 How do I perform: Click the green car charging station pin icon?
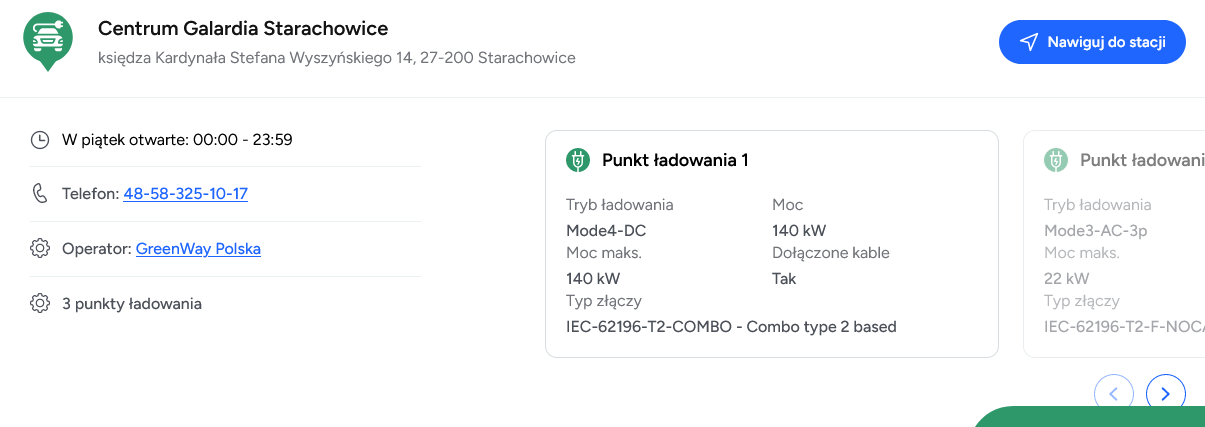pyautogui.click(x=47, y=42)
